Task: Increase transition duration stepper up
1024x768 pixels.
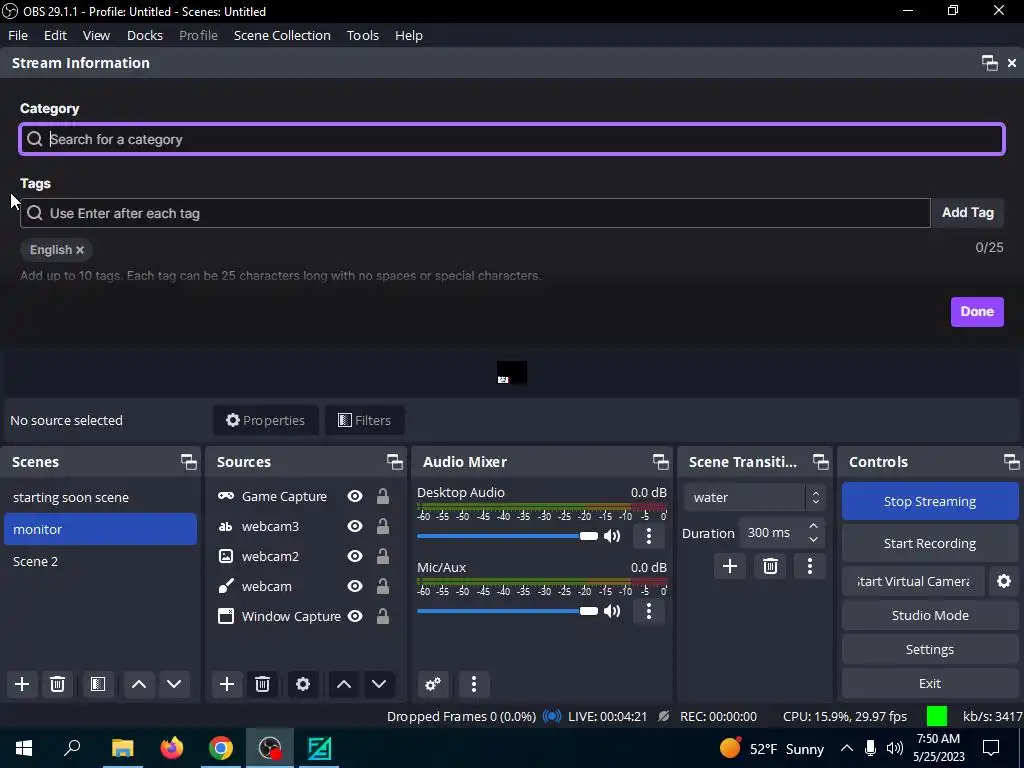Action: tap(814, 526)
